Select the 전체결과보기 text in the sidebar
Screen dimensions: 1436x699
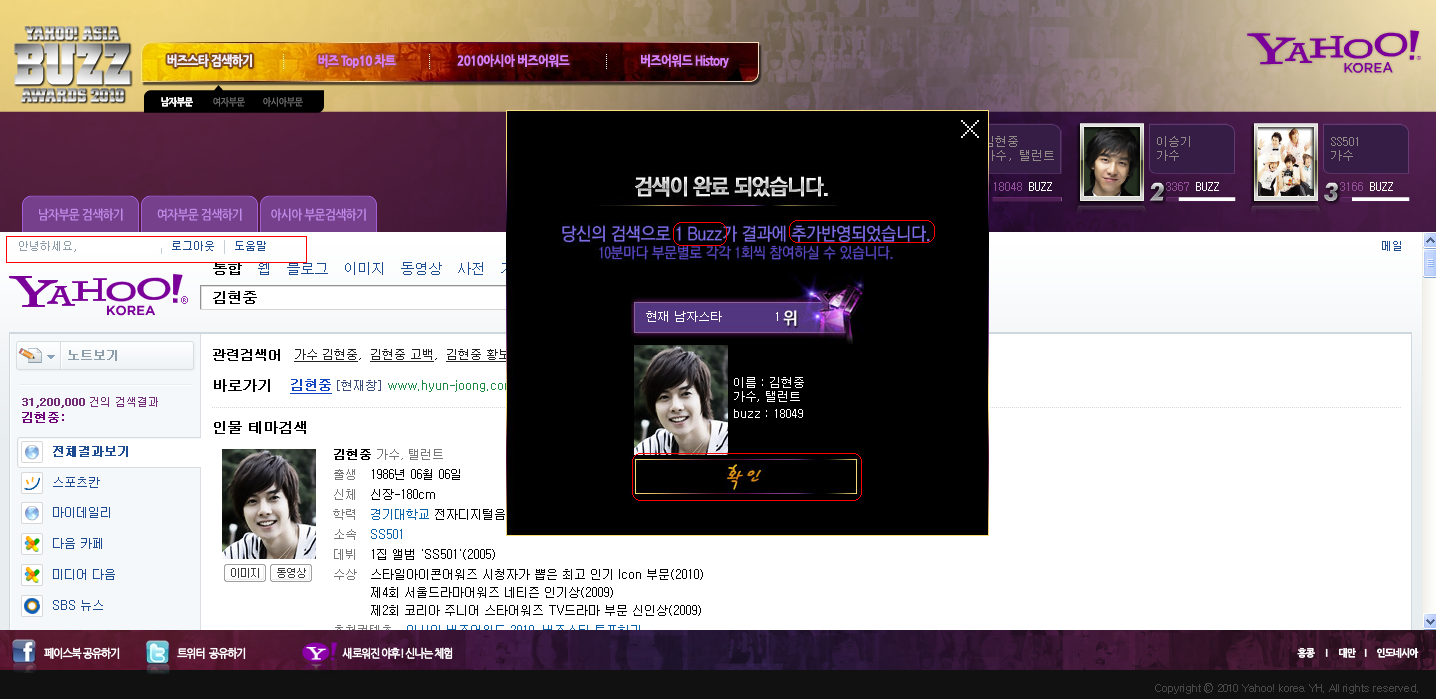coord(91,452)
